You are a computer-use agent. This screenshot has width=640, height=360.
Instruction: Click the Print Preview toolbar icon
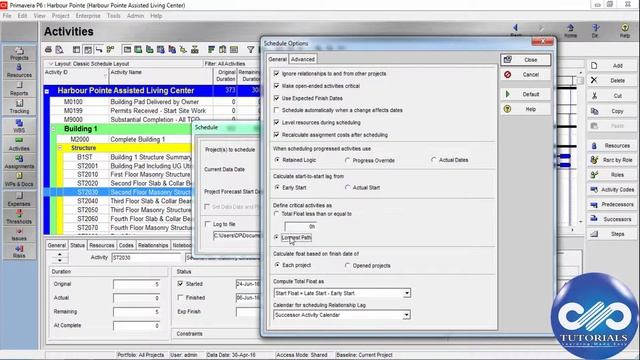click(x=59, y=50)
